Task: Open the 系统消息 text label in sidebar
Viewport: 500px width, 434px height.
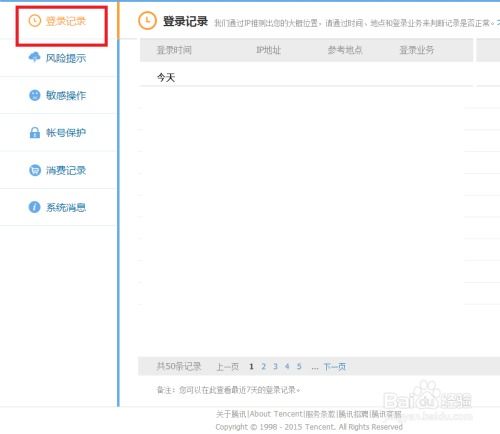Action: coord(66,207)
